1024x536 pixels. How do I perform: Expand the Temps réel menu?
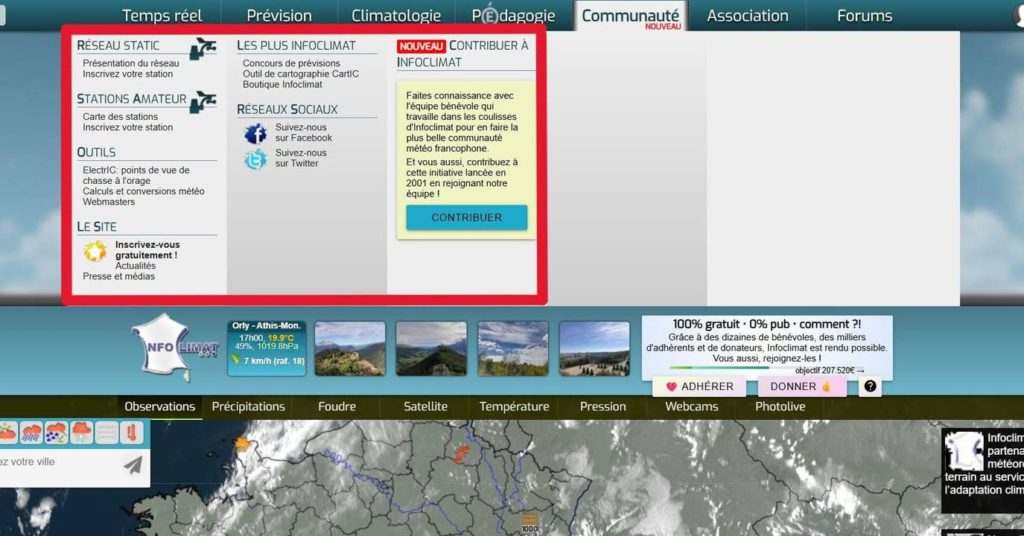[162, 16]
